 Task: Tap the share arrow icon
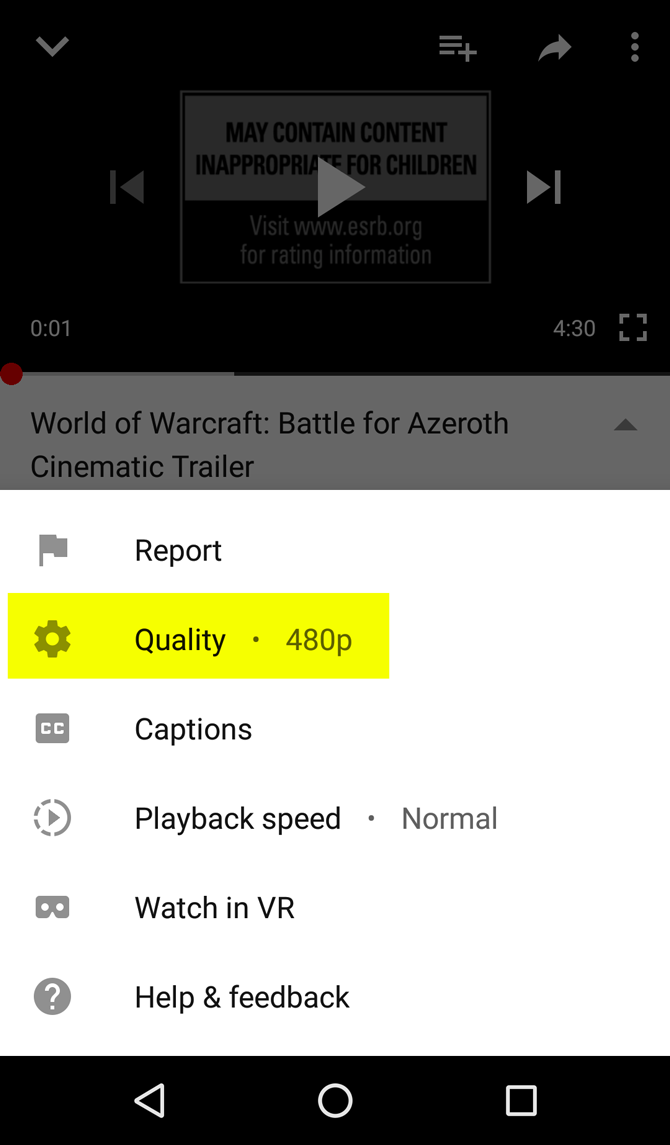coord(554,47)
